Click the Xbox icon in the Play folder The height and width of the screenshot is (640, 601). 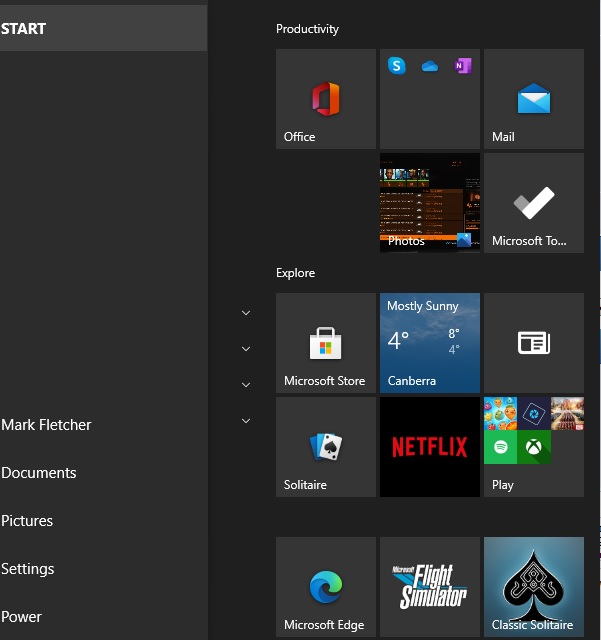(534, 447)
